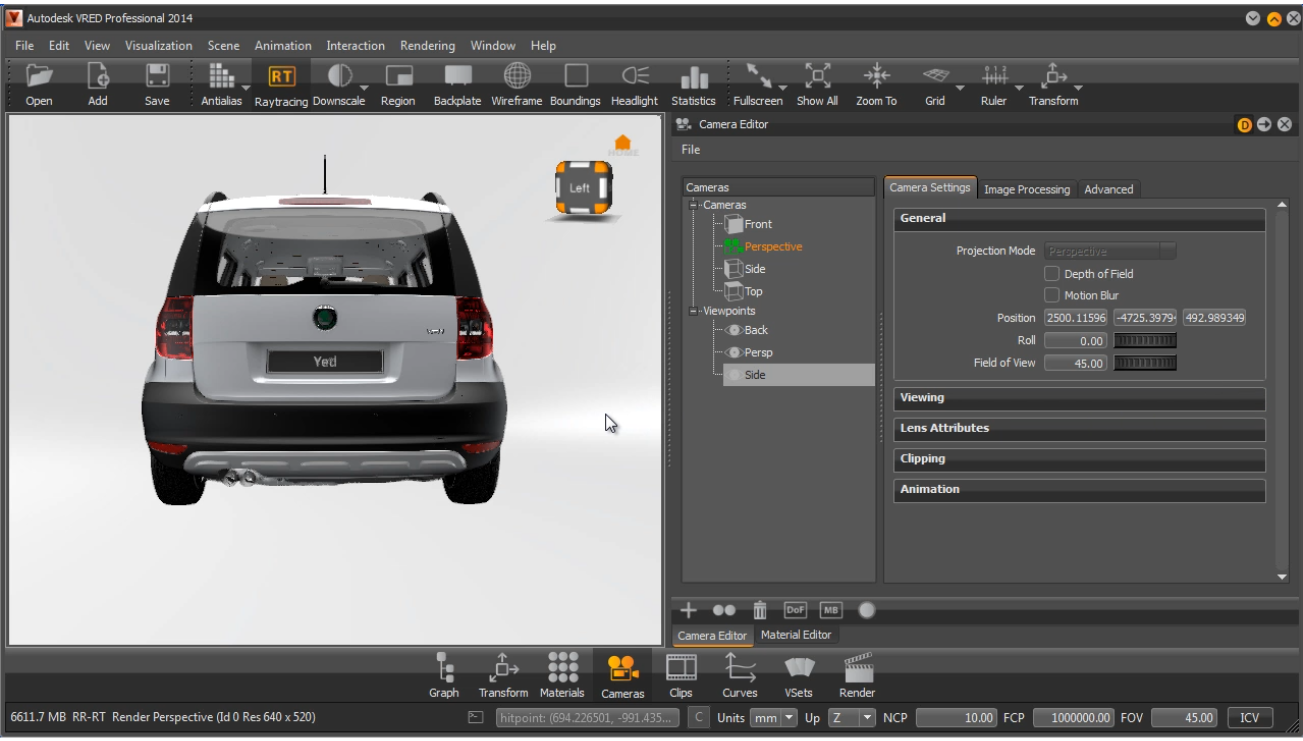1303x741 pixels.
Task: Click the Roll value field
Action: tap(1076, 341)
